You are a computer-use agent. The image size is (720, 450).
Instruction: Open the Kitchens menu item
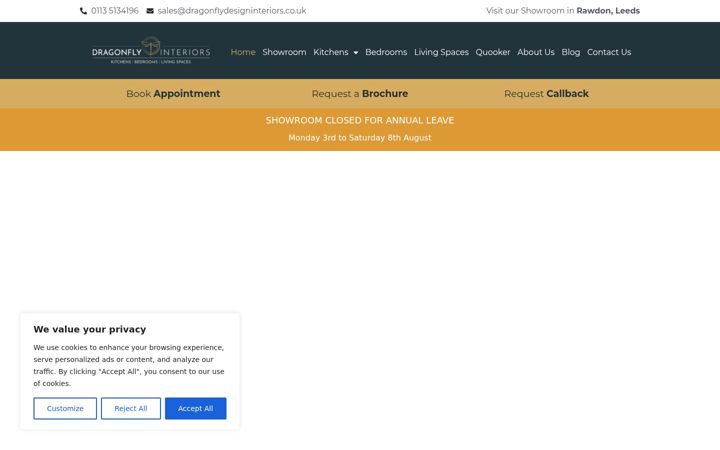click(331, 52)
